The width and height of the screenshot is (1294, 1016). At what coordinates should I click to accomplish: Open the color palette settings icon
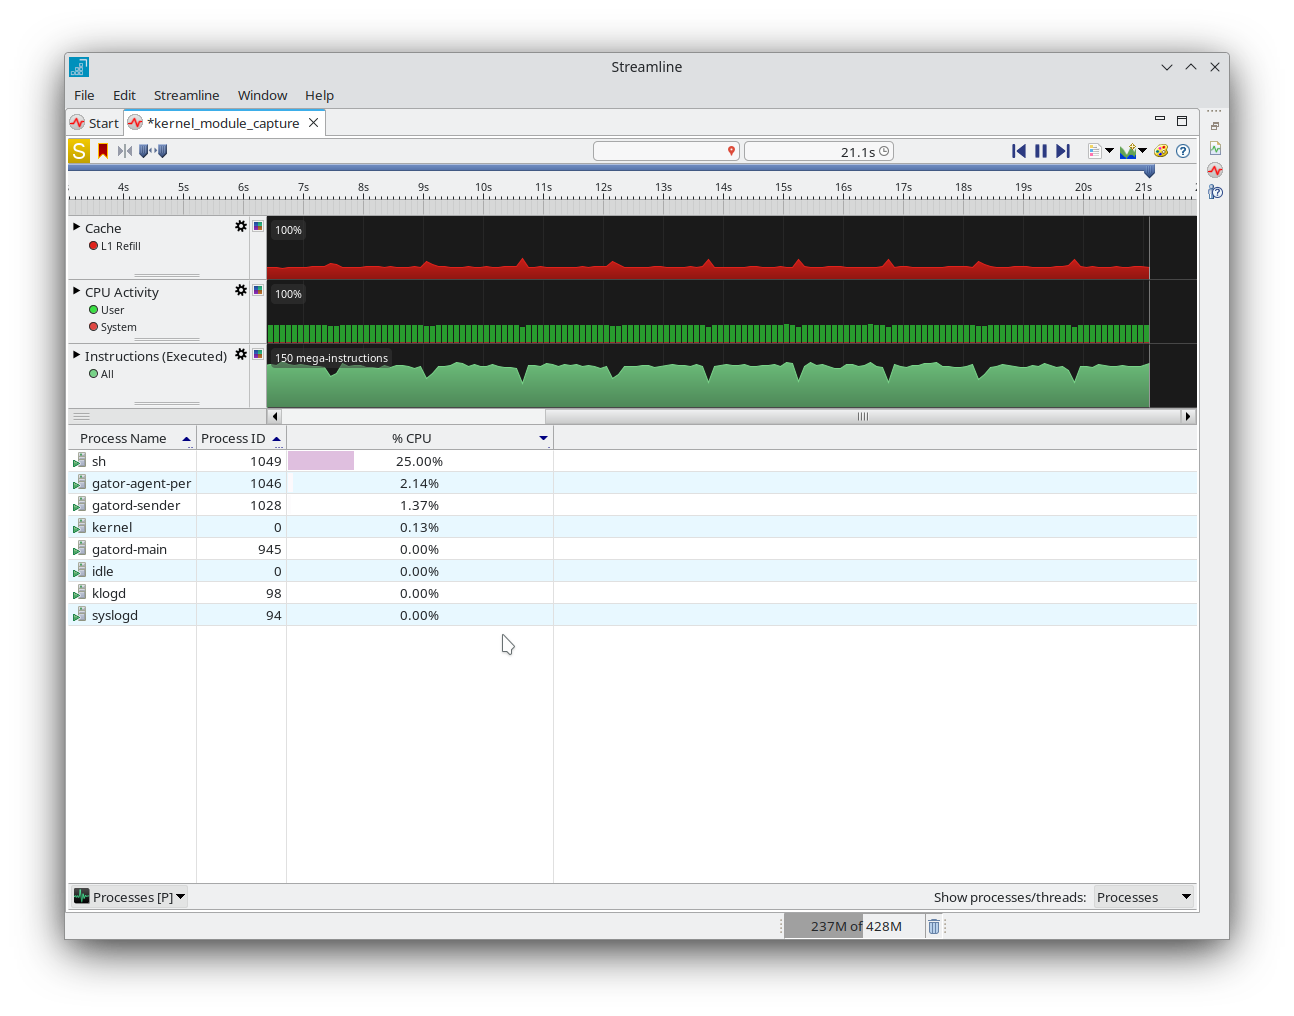[x=1160, y=151]
